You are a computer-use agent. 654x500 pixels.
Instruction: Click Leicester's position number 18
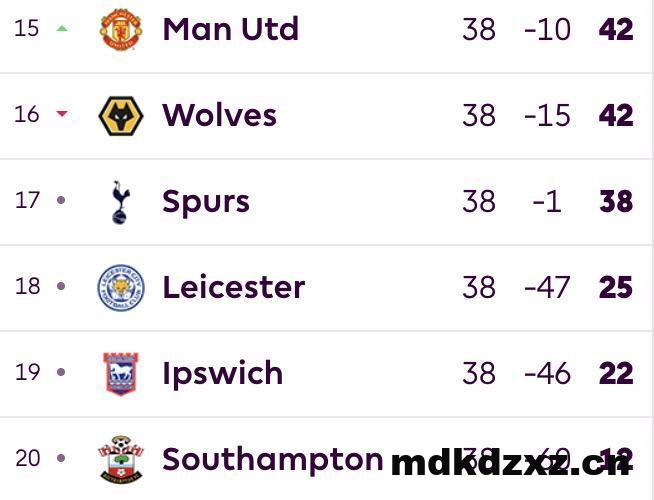(28, 287)
